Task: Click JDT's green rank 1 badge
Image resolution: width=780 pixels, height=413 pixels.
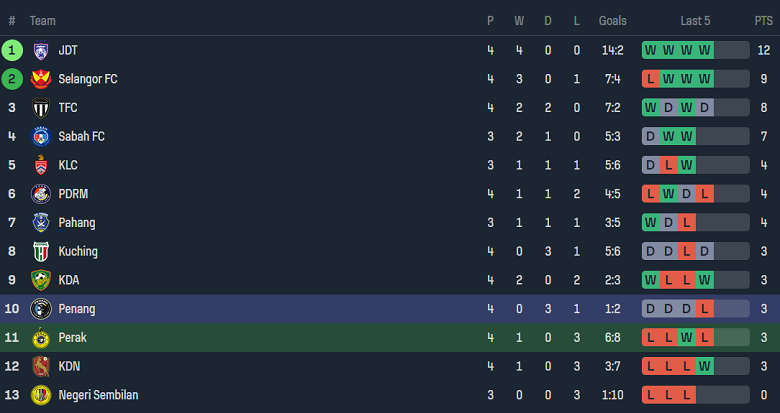Action: coord(12,50)
